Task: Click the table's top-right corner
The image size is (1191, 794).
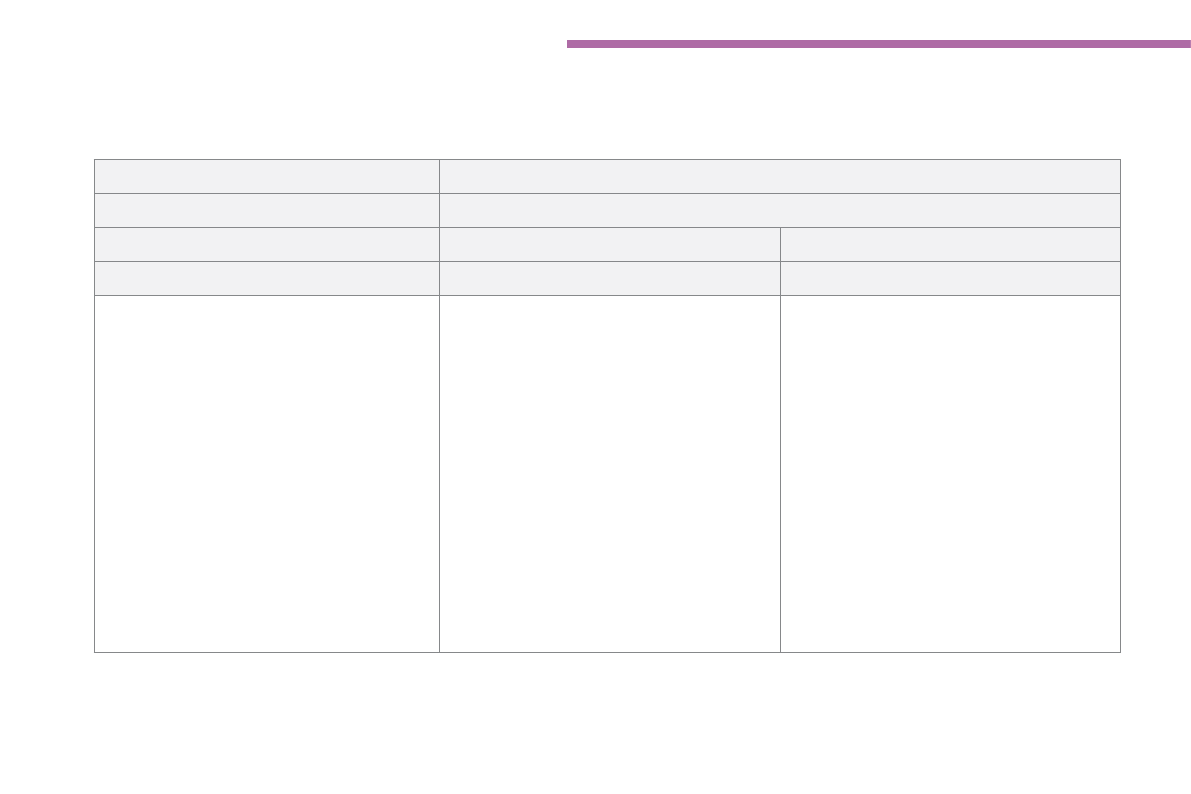Action: (1120, 160)
